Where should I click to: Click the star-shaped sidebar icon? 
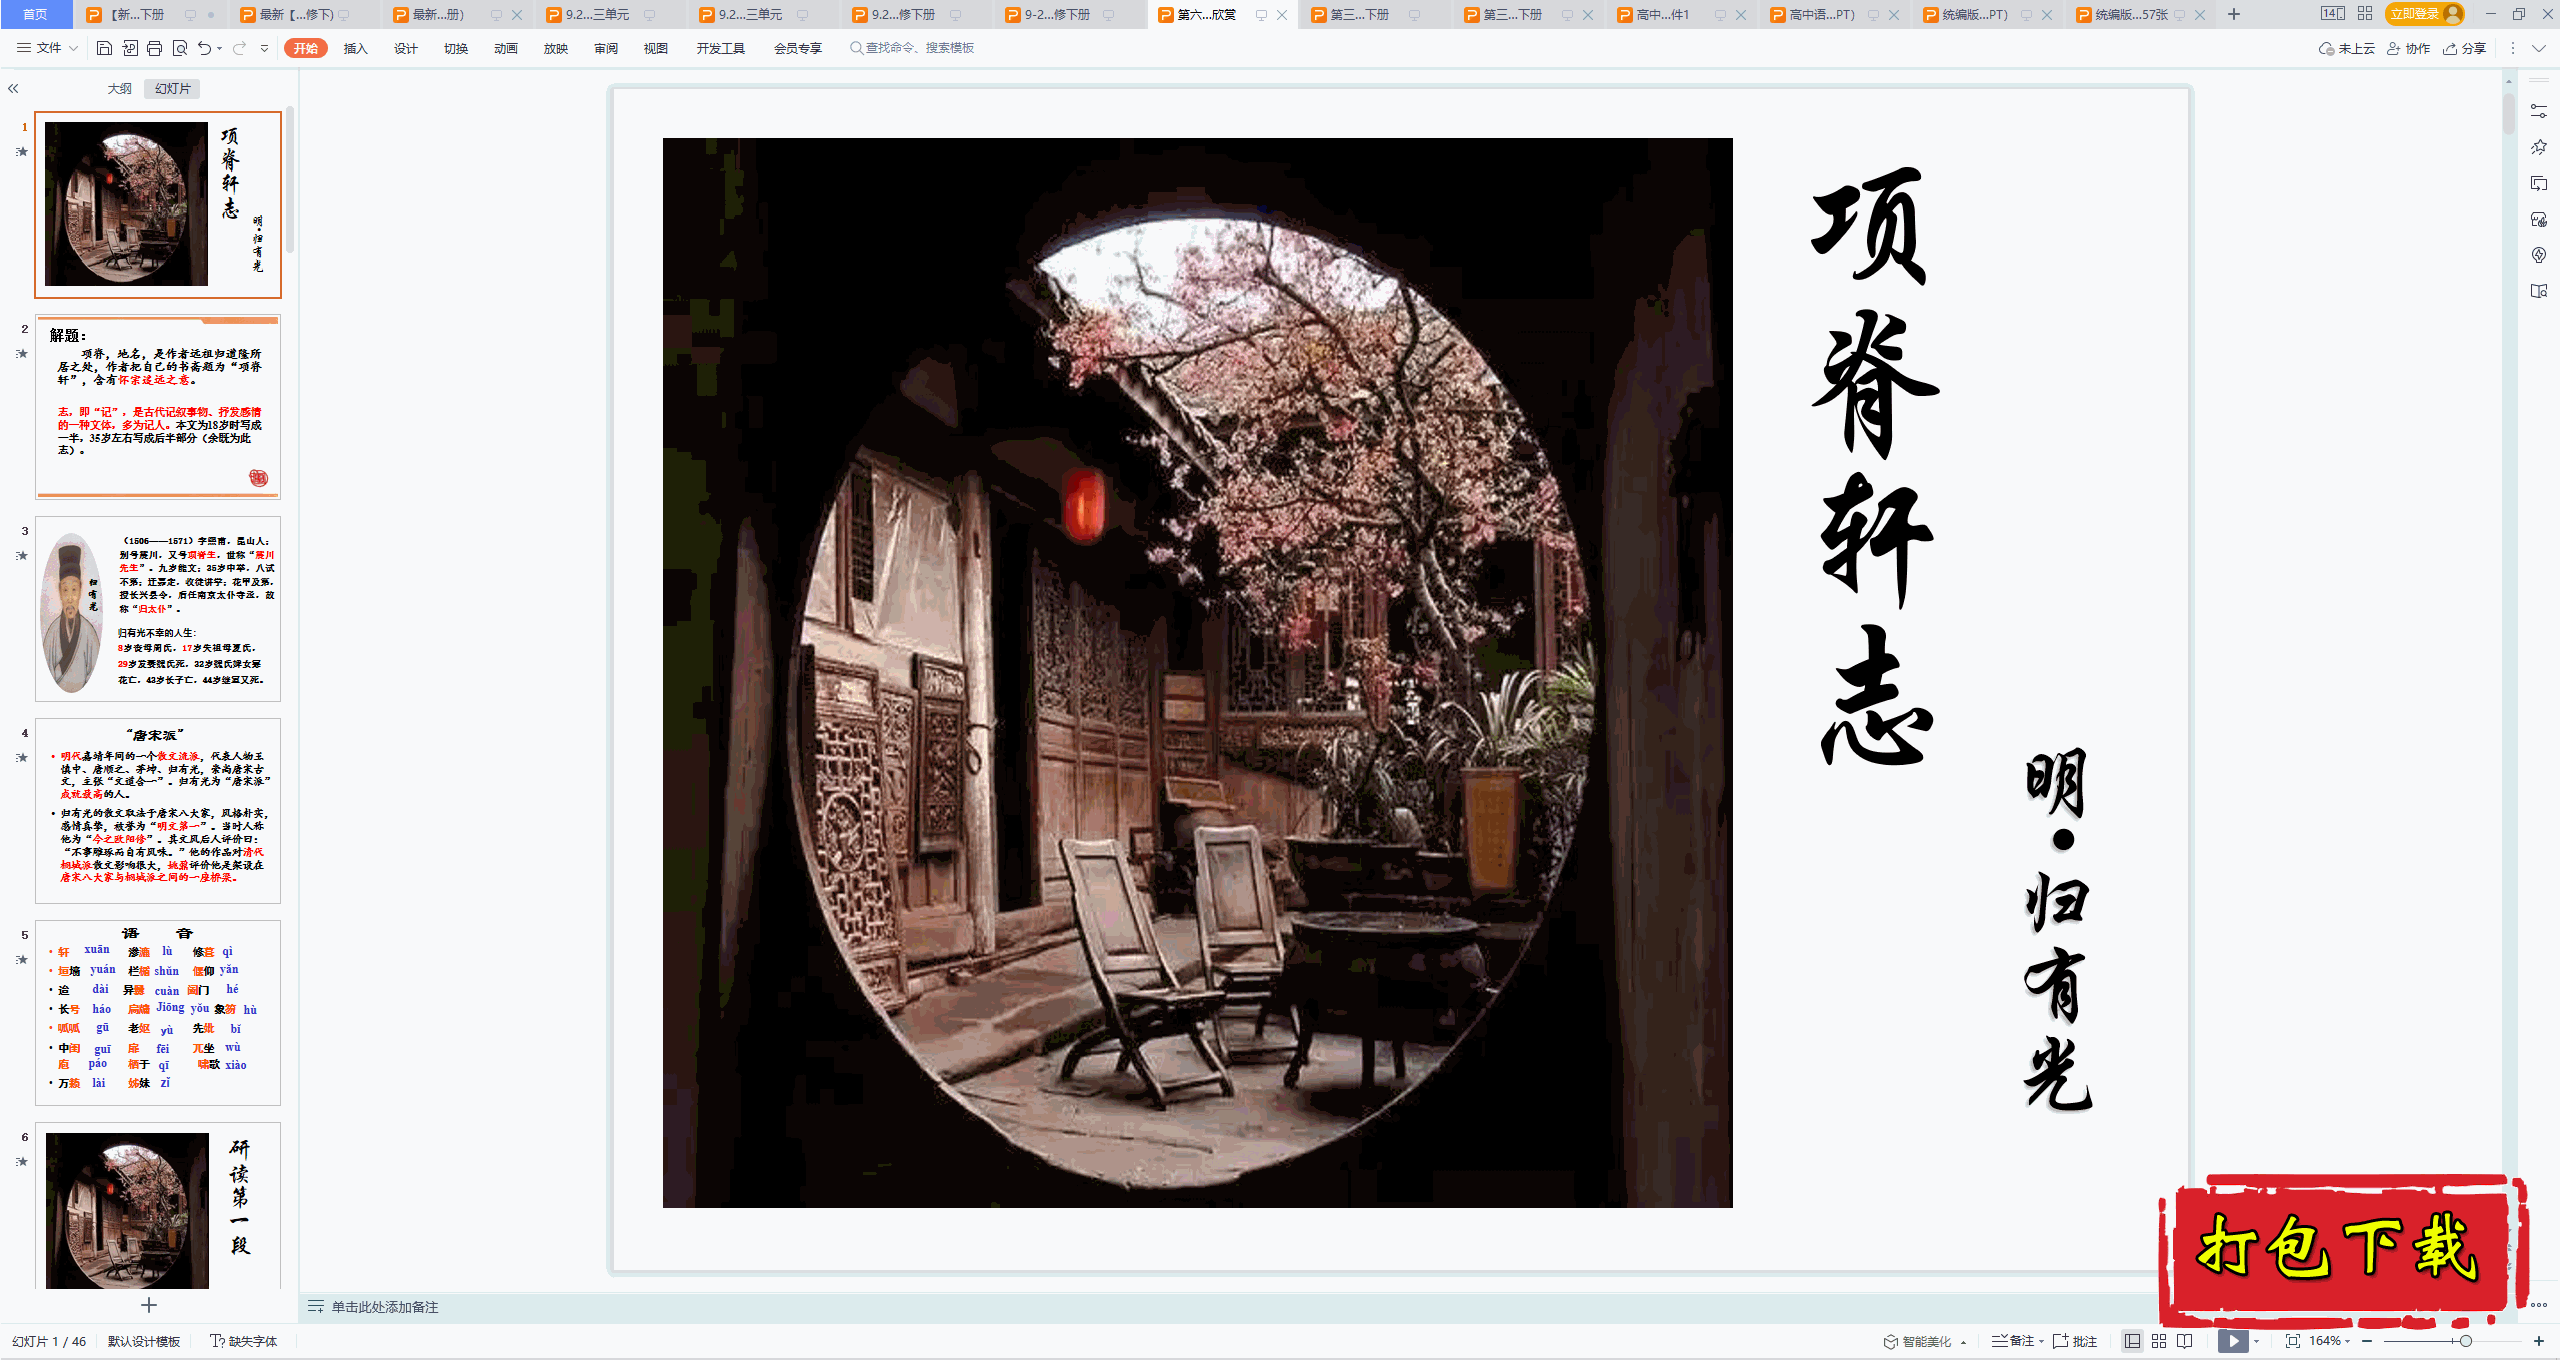pyautogui.click(x=2539, y=147)
